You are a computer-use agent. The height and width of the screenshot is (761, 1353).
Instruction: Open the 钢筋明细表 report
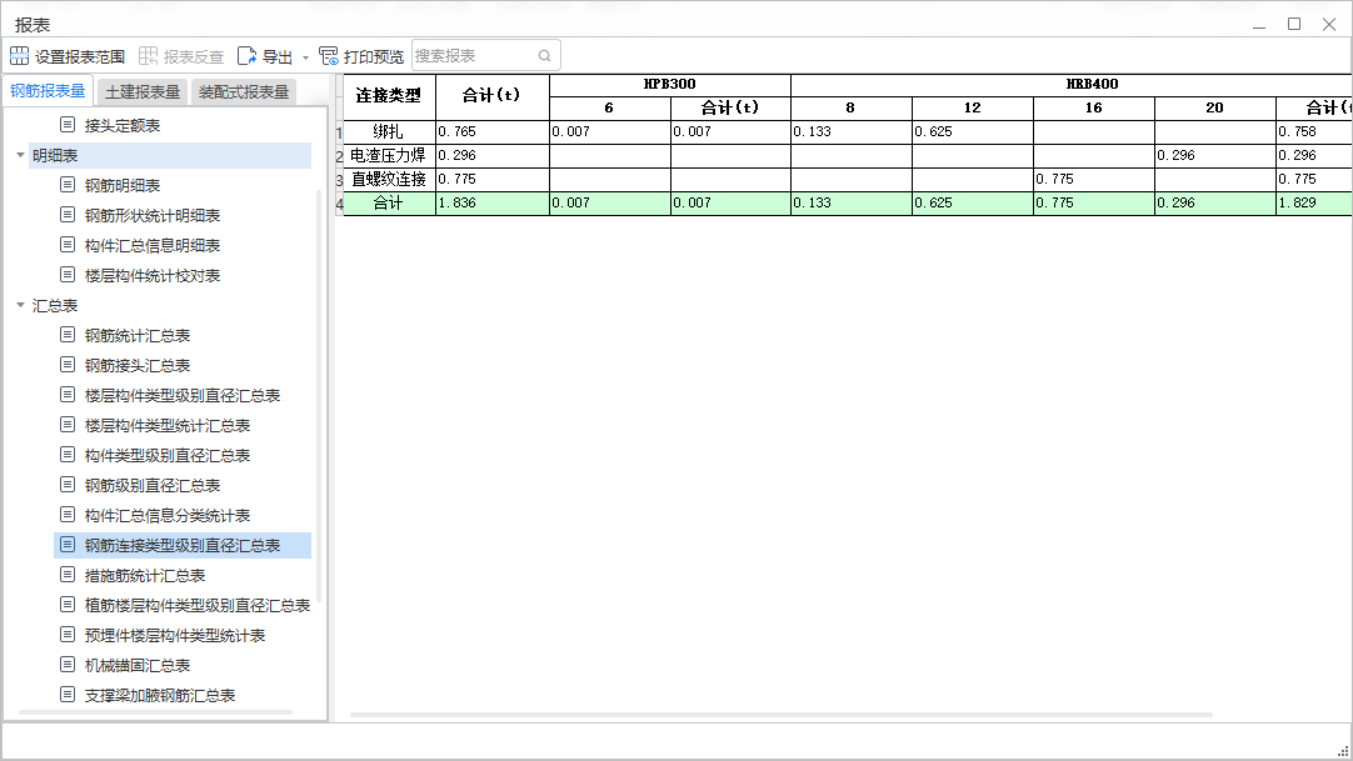[x=122, y=186]
